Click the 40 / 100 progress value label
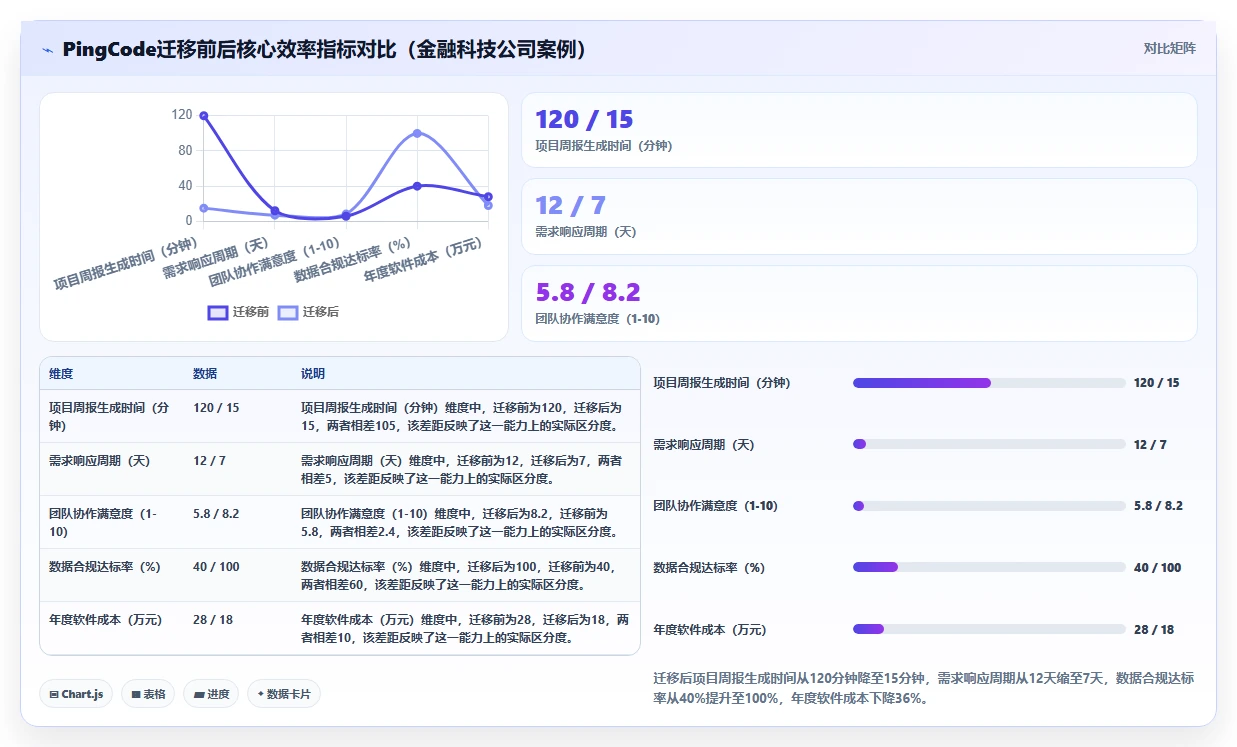This screenshot has width=1237, height=747. 1157,568
